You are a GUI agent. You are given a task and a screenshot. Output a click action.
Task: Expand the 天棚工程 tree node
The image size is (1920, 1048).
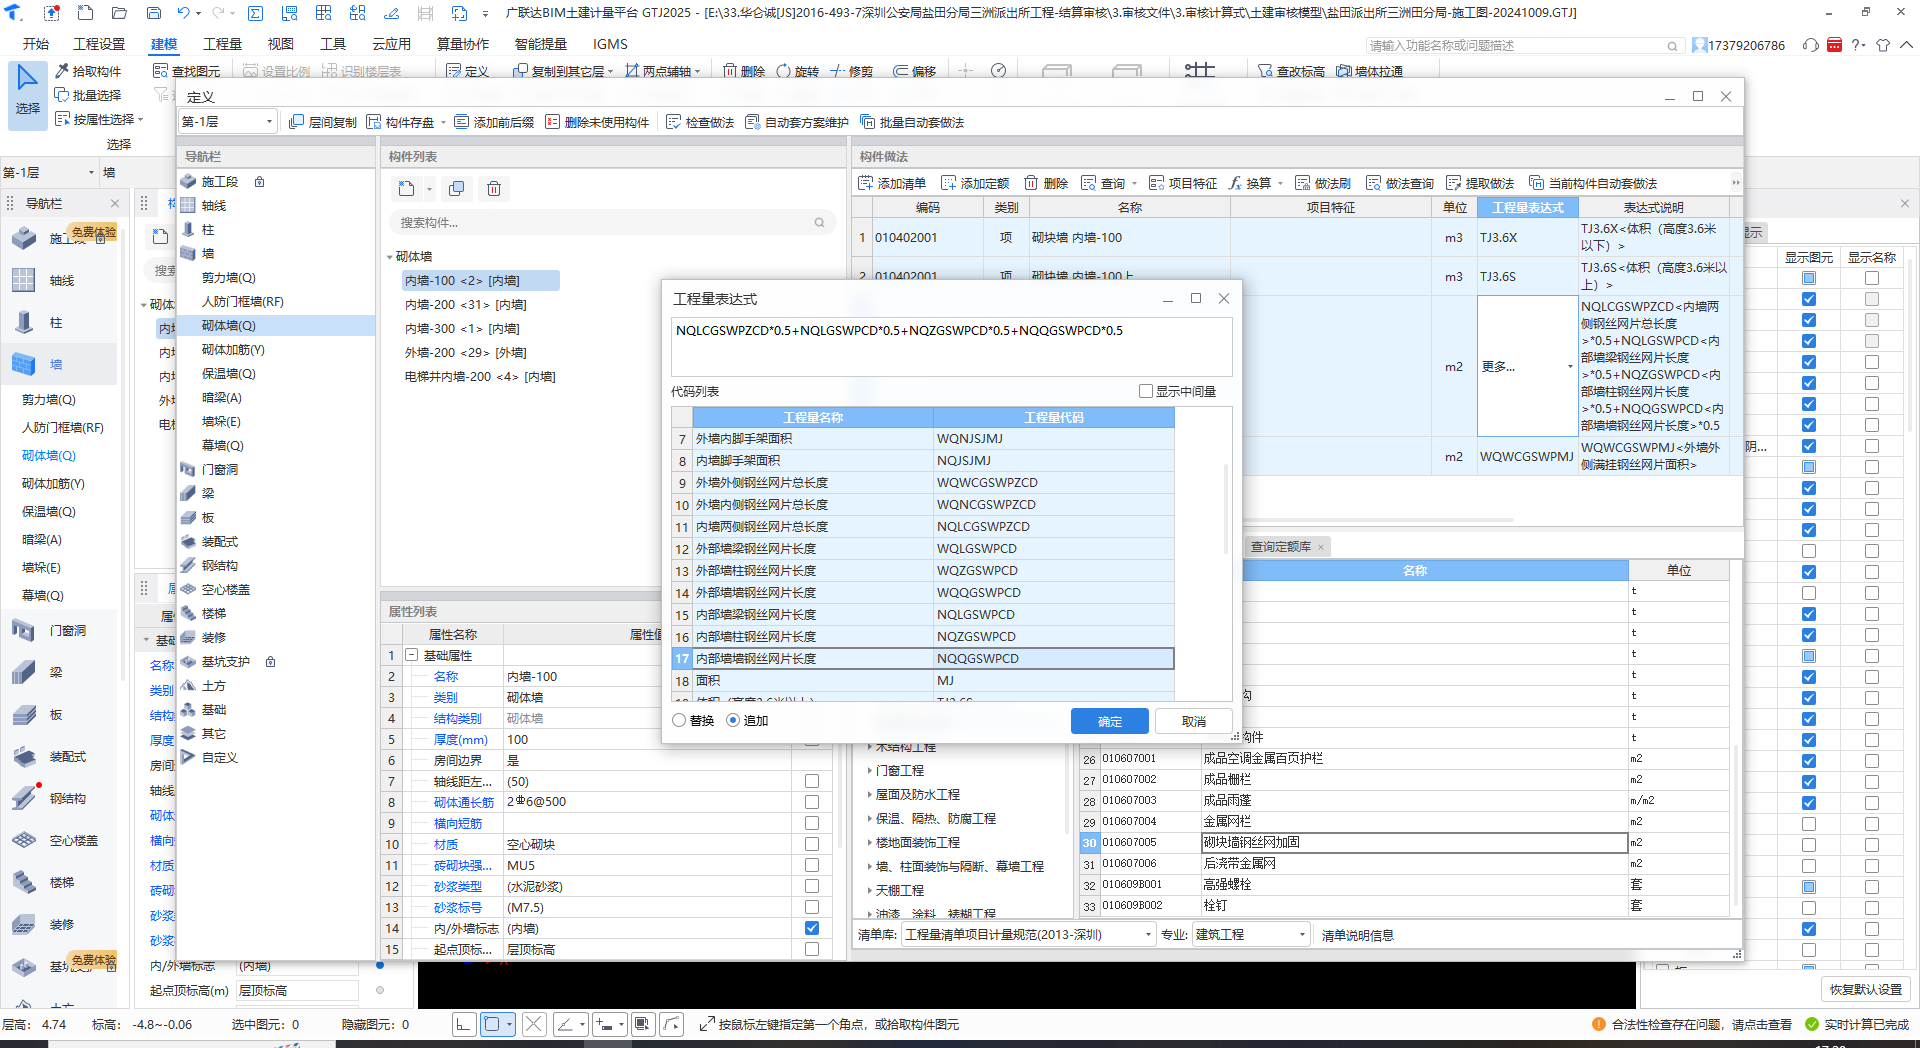[869, 890]
